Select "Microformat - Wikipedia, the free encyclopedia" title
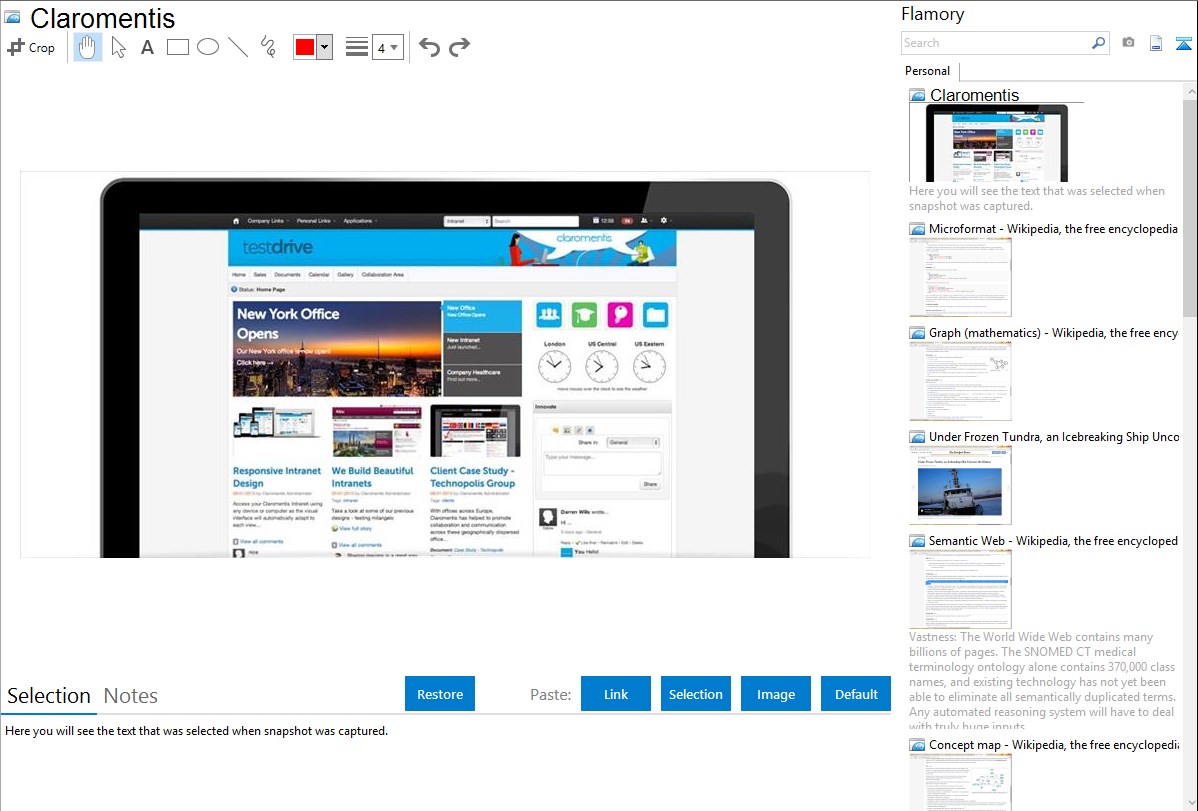Screen dimensions: 1198x811 point(1053,229)
